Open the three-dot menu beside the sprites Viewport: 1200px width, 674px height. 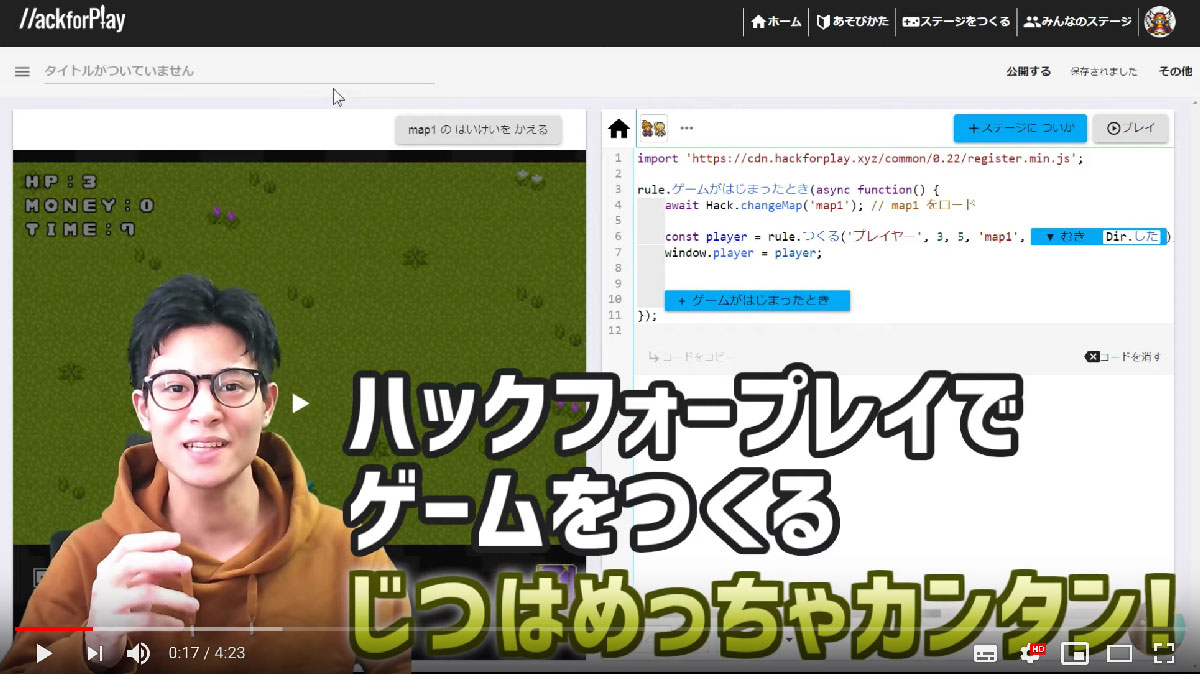[687, 128]
